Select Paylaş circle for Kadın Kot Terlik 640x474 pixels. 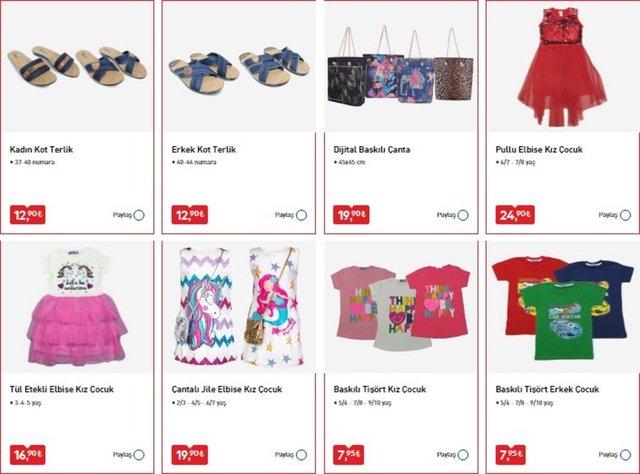(x=139, y=215)
